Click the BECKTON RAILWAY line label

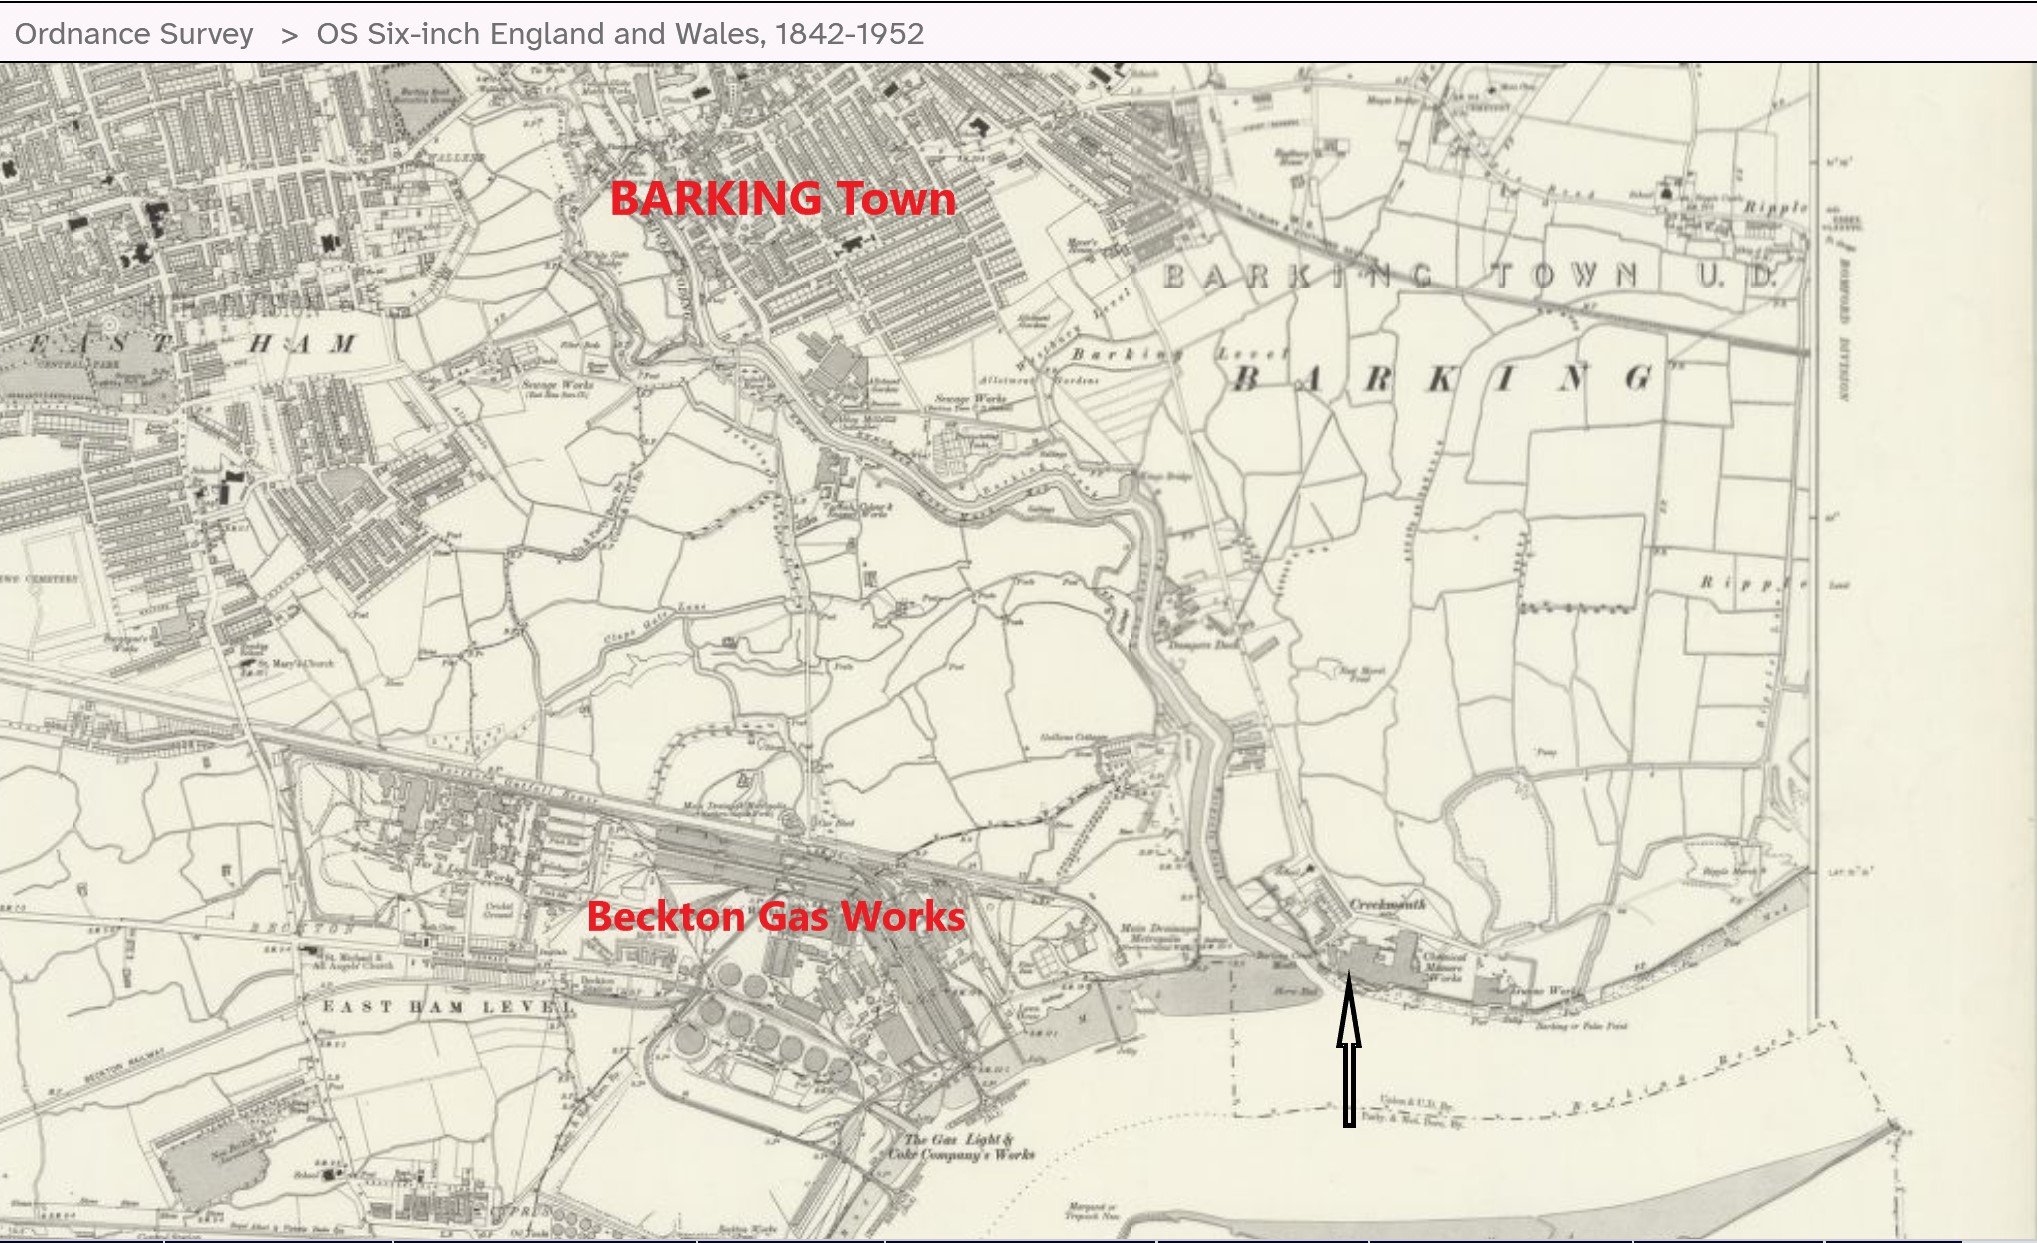coord(122,1067)
